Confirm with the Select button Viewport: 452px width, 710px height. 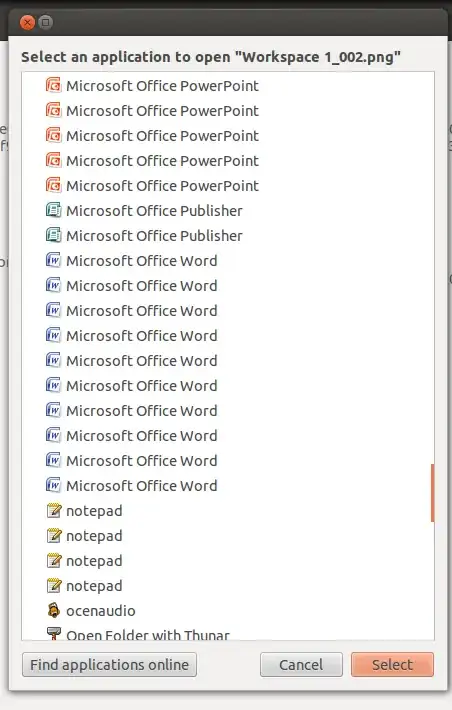[x=392, y=664]
